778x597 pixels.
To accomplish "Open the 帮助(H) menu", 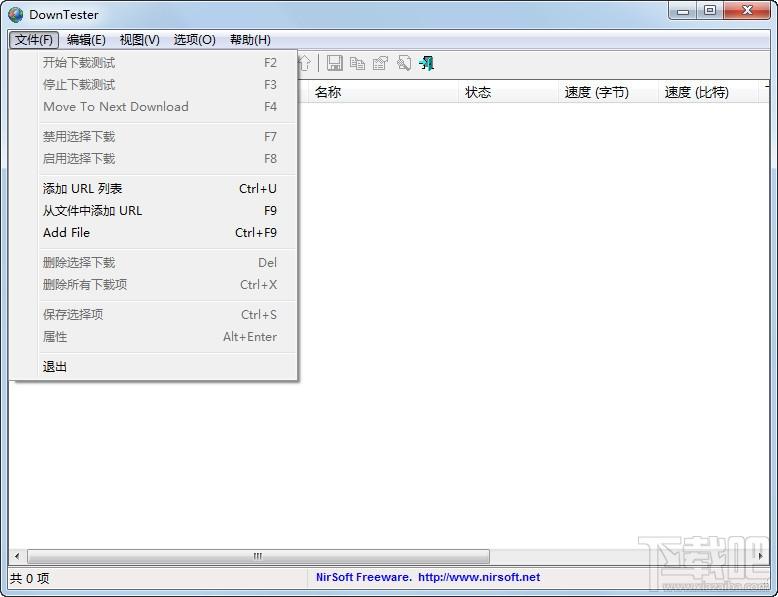I will [x=250, y=40].
